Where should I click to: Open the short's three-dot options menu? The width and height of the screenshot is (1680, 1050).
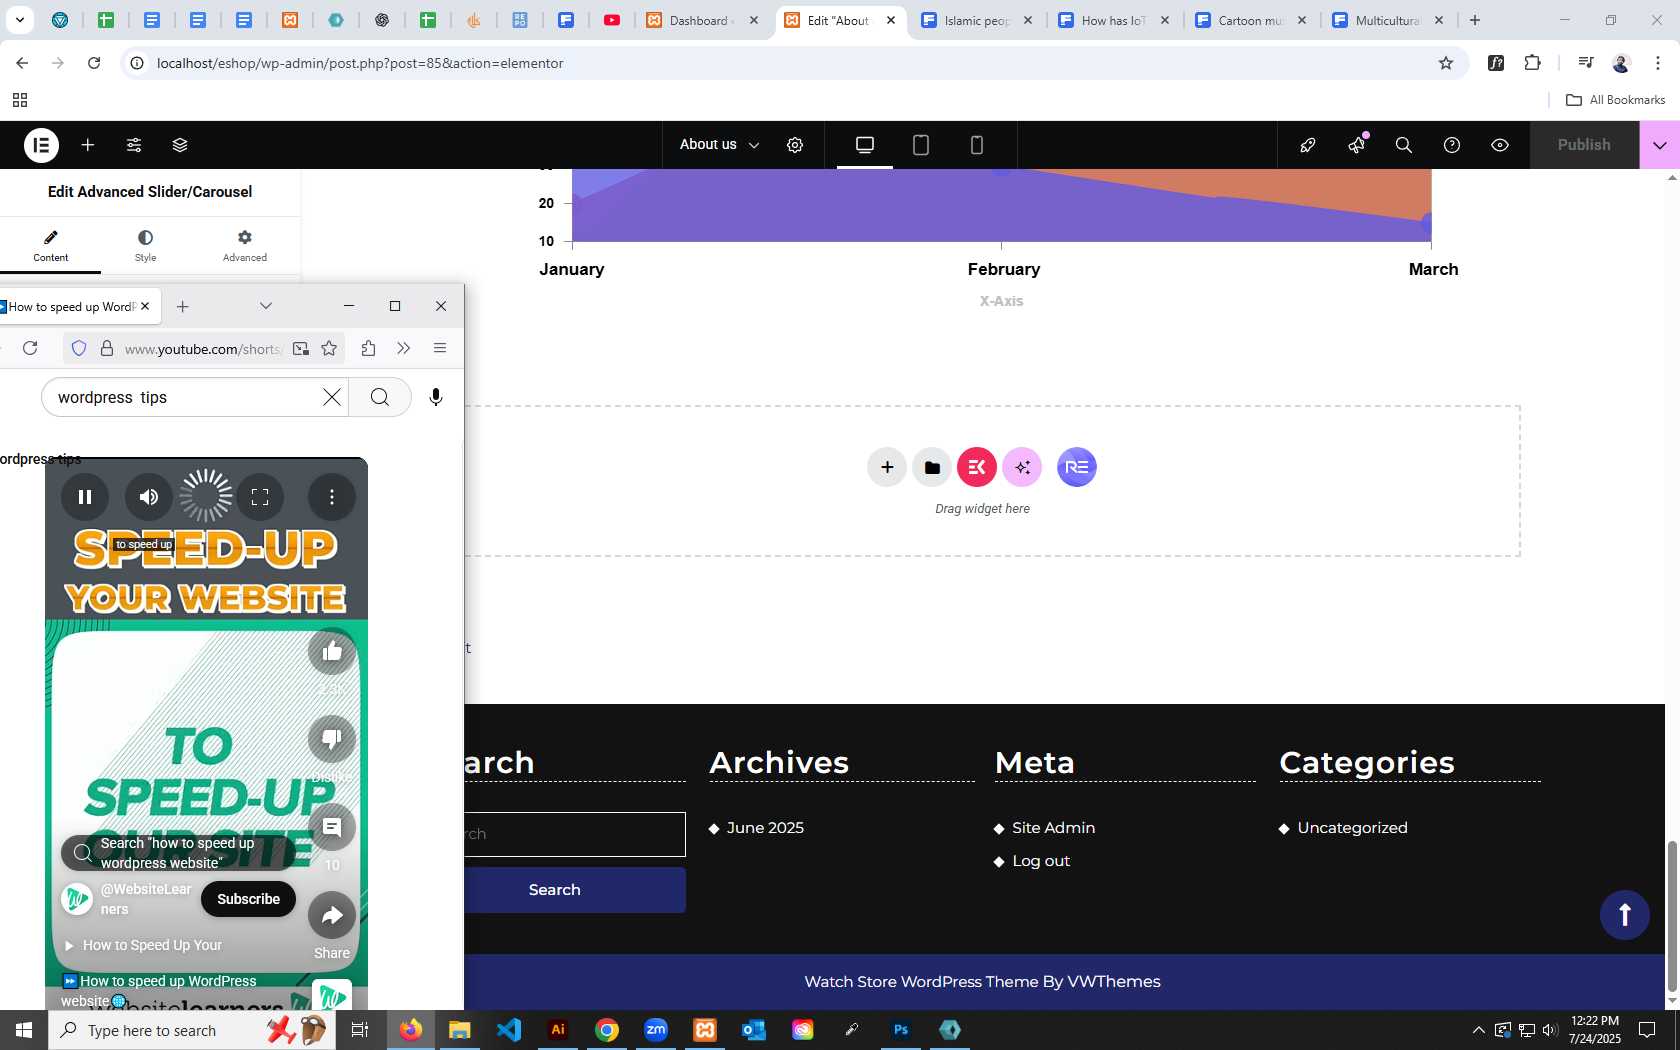point(332,497)
